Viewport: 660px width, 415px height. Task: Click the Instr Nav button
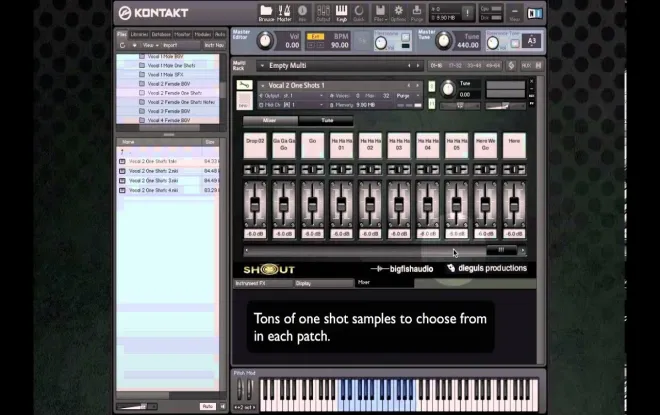coord(214,45)
